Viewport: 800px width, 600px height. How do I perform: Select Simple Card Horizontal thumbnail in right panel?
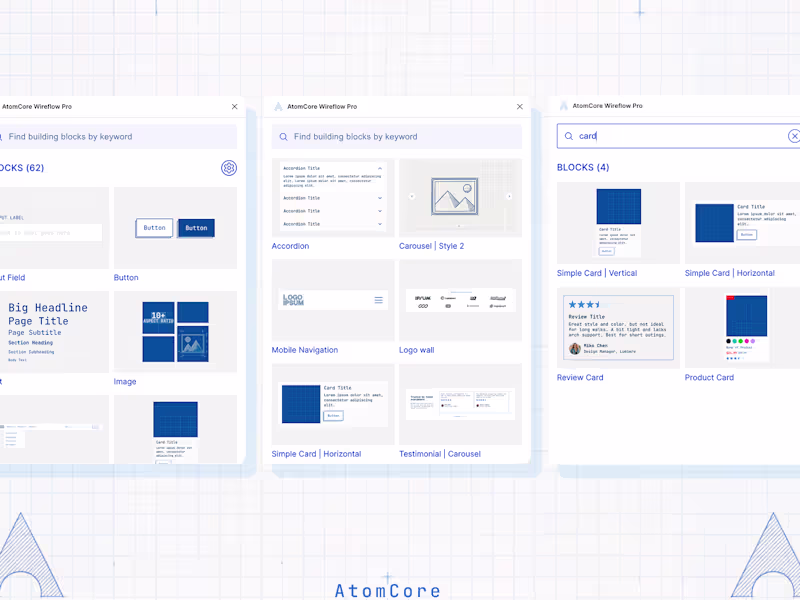pos(742,223)
